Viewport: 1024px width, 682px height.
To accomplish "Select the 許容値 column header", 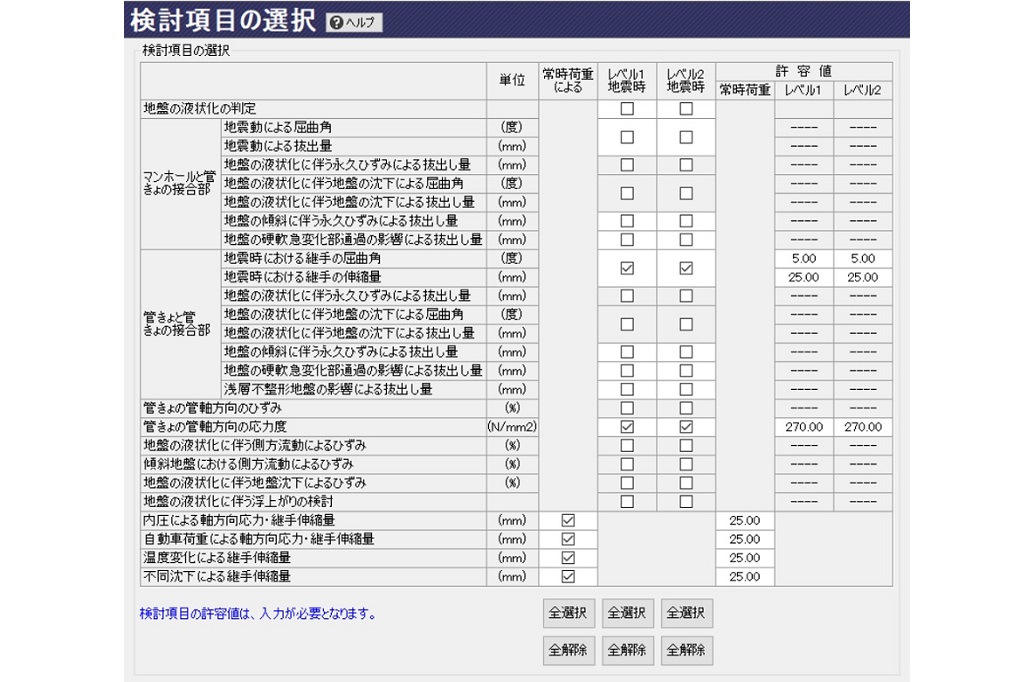I will 804,71.
